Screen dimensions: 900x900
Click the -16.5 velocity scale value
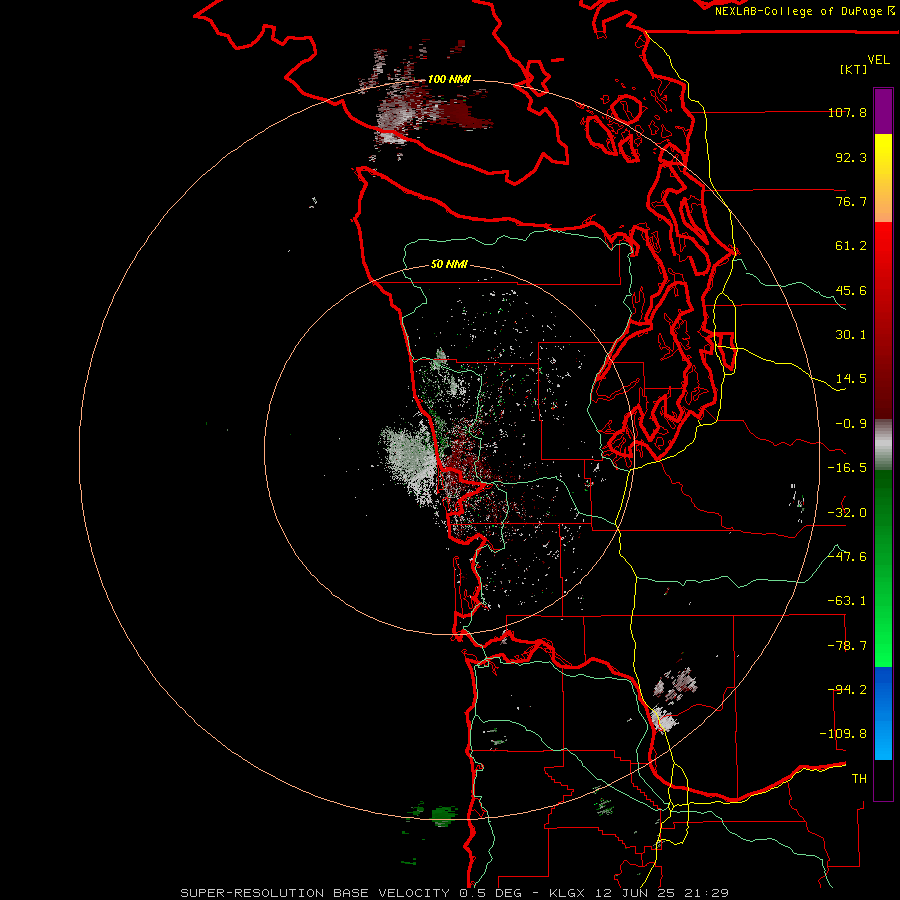tap(847, 468)
